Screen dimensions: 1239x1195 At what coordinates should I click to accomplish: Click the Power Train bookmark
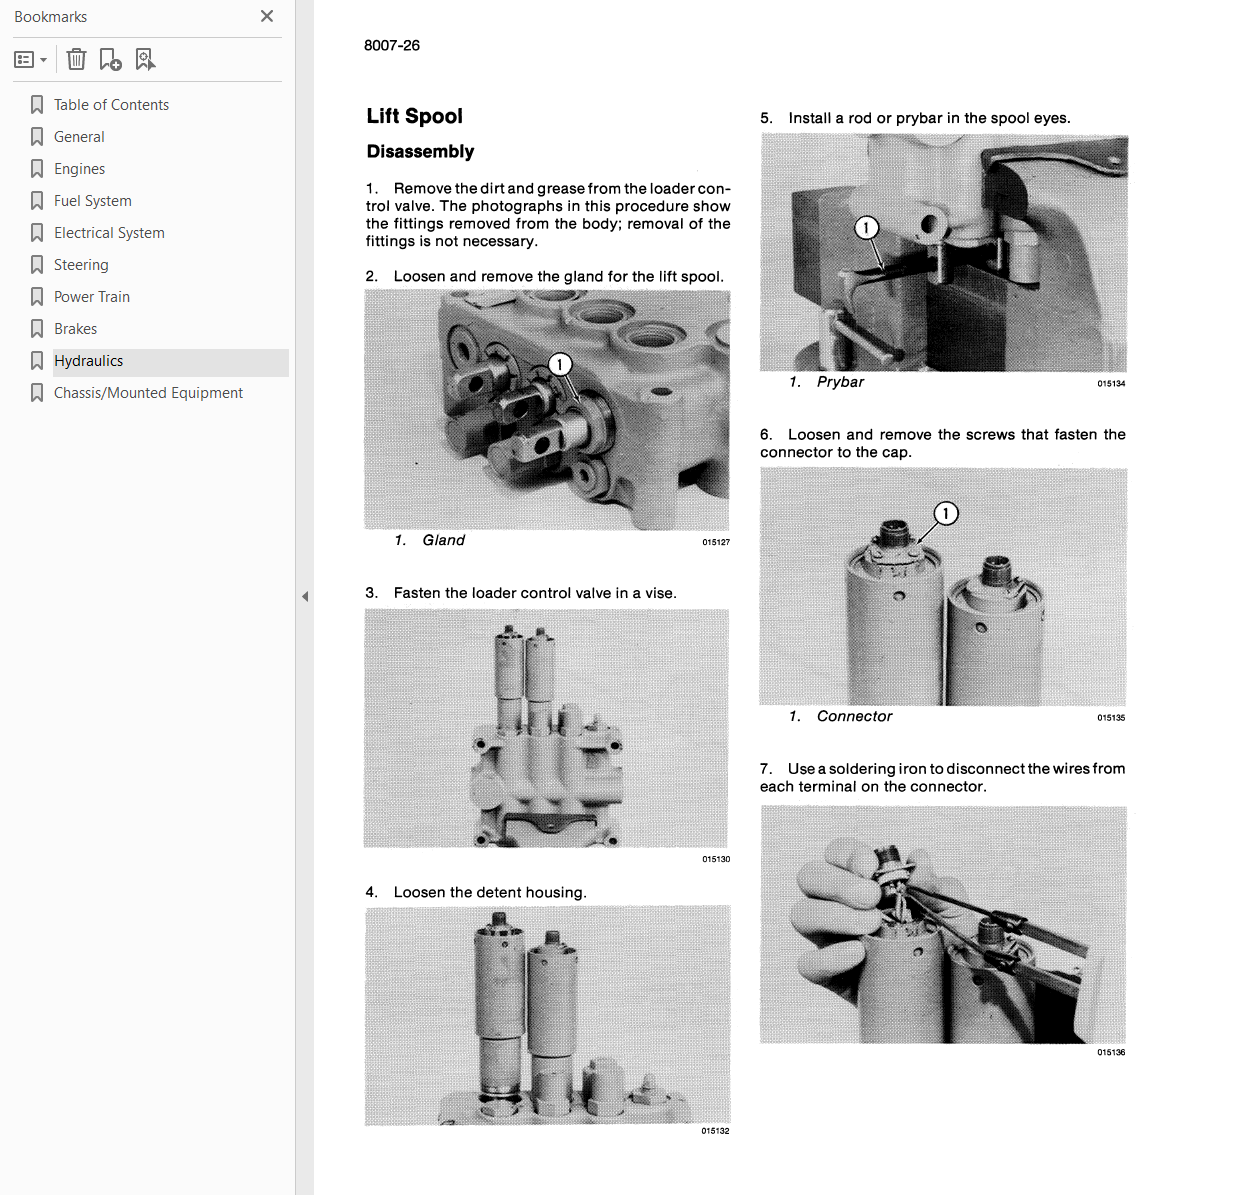coord(92,297)
